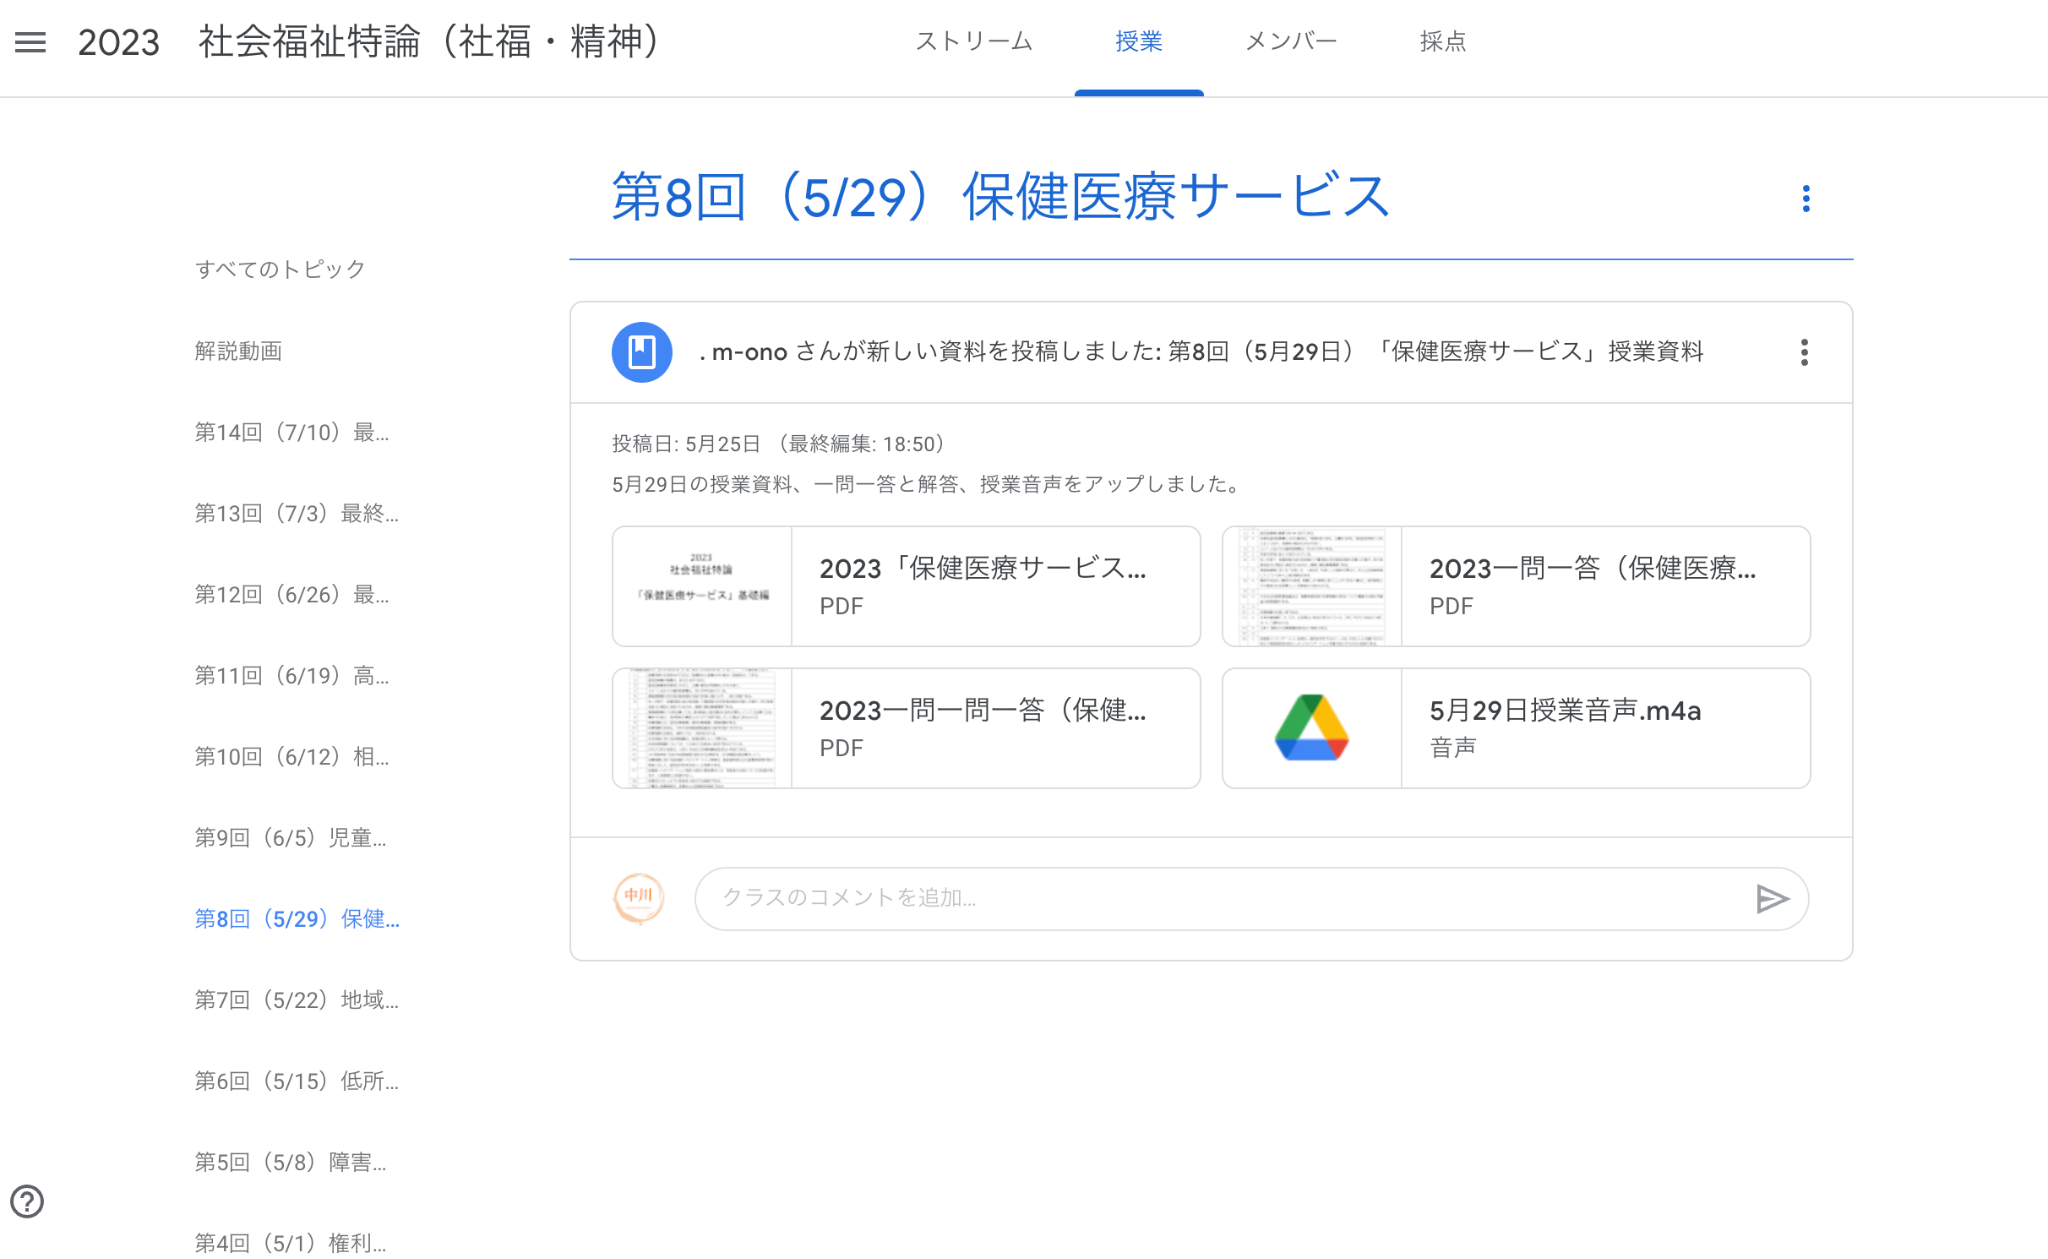Switch to the メンバー tab
2048x1259 pixels.
(1290, 42)
